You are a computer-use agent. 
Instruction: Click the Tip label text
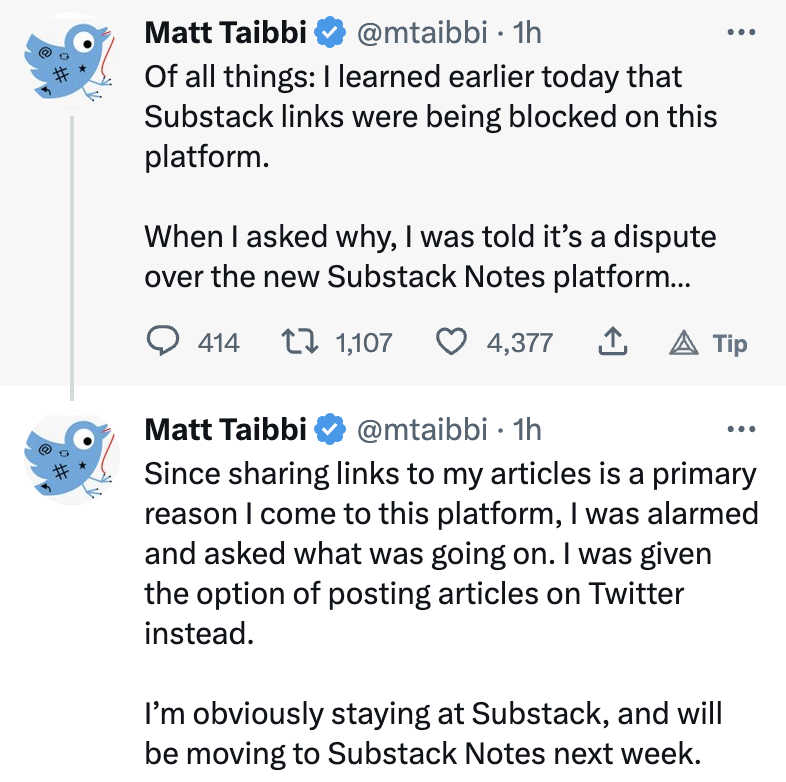730,344
